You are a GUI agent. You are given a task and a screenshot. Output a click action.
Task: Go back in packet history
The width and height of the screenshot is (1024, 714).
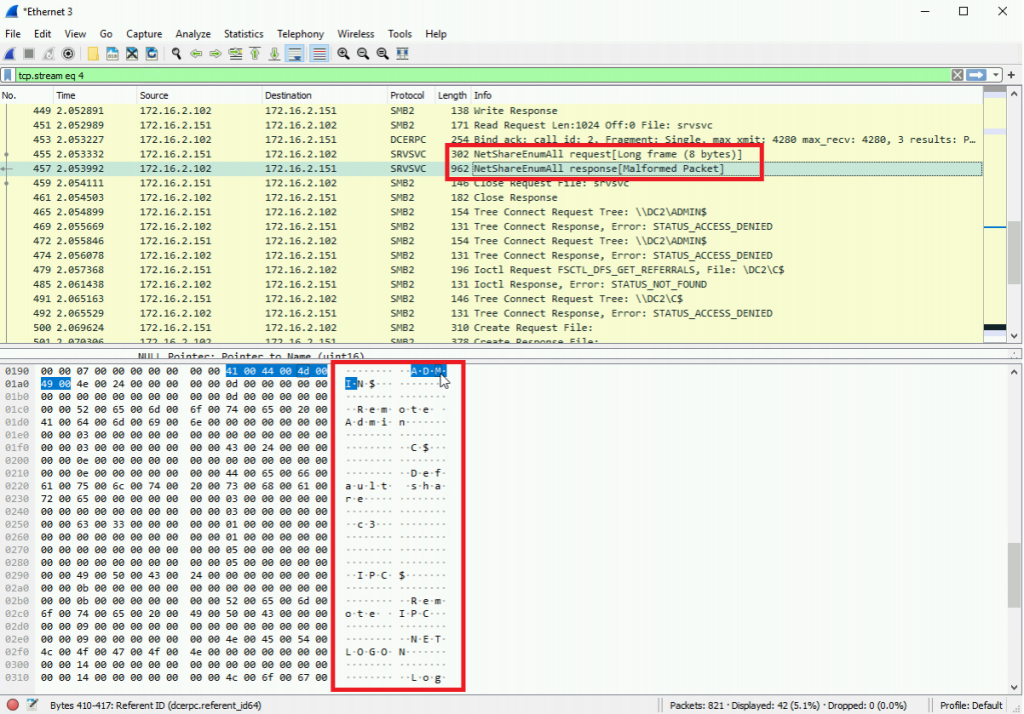196,54
